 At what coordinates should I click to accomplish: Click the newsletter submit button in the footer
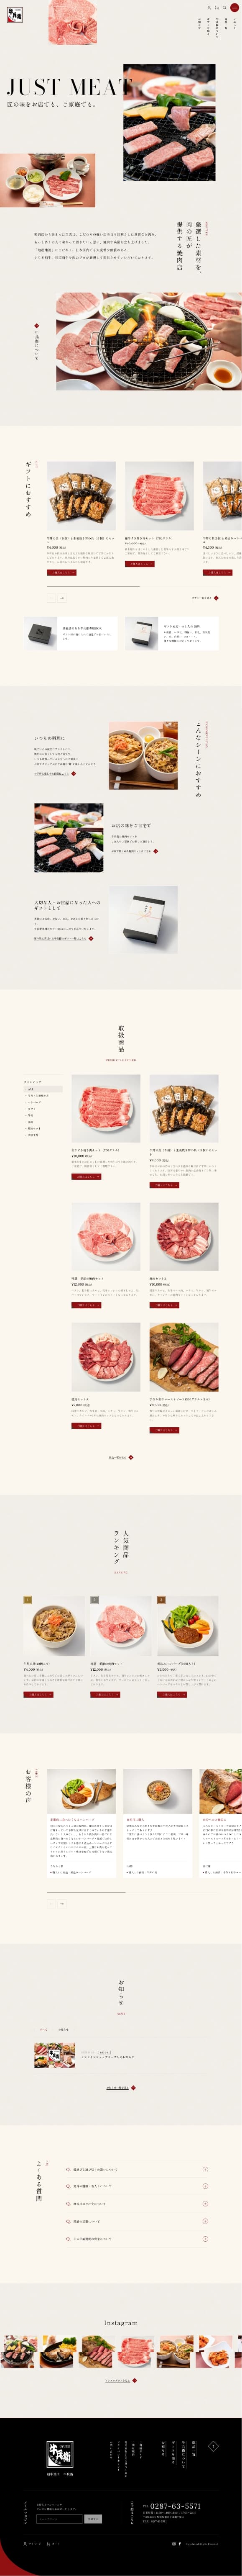click(x=92, y=2519)
